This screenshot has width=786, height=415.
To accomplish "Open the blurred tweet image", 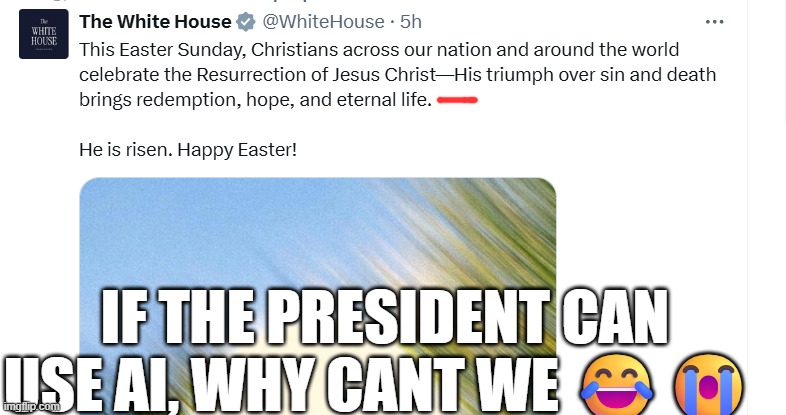I will tap(317, 250).
